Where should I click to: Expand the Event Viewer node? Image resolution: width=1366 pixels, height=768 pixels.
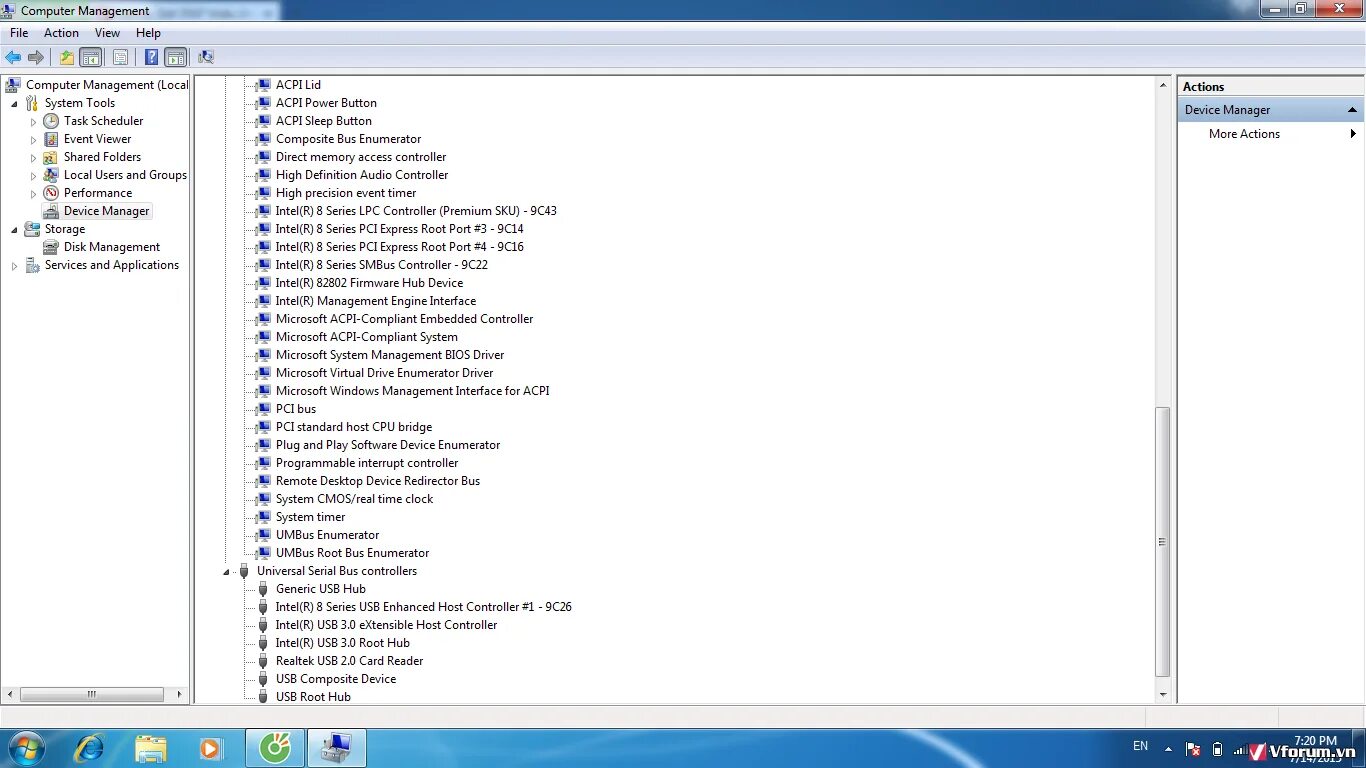point(34,139)
